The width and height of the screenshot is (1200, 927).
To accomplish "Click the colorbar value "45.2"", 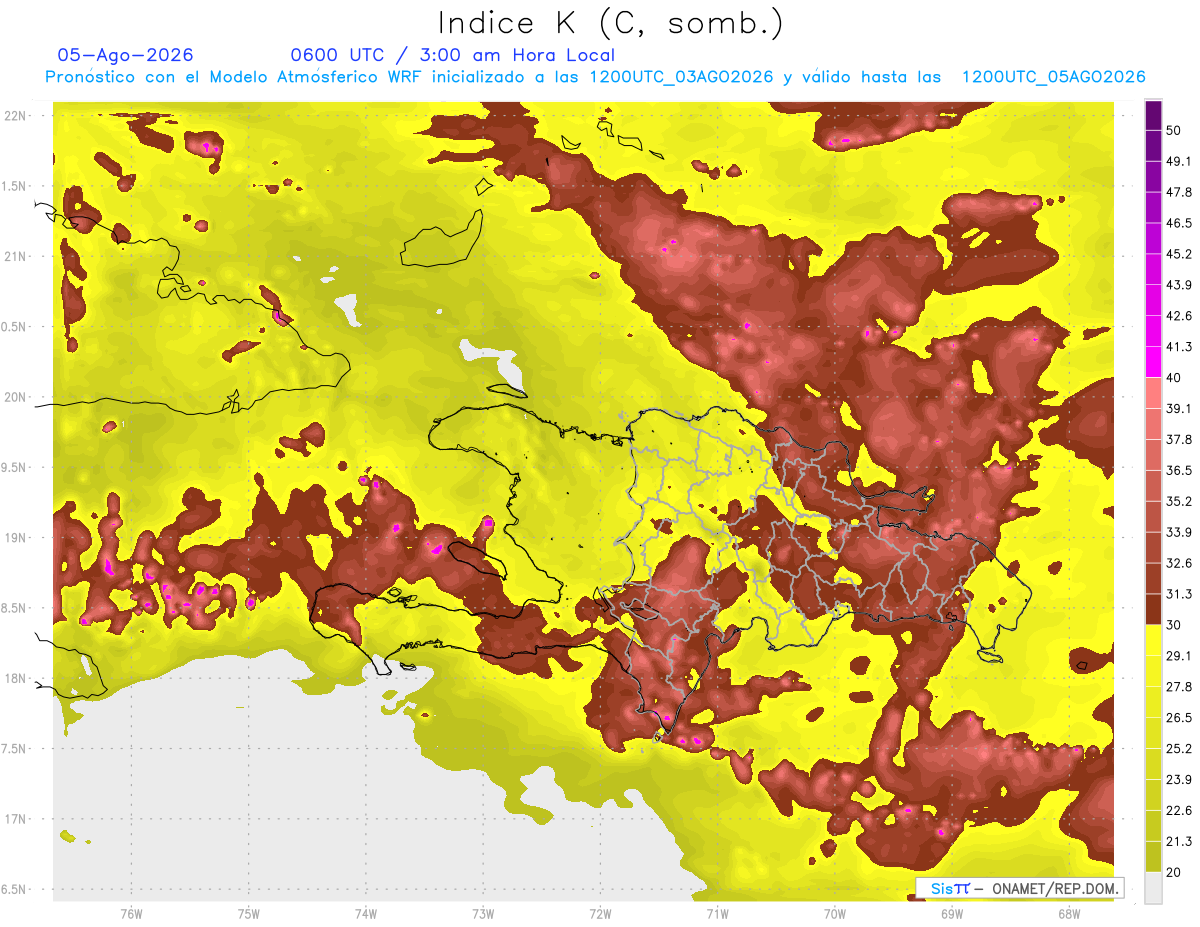I will (x=1179, y=254).
